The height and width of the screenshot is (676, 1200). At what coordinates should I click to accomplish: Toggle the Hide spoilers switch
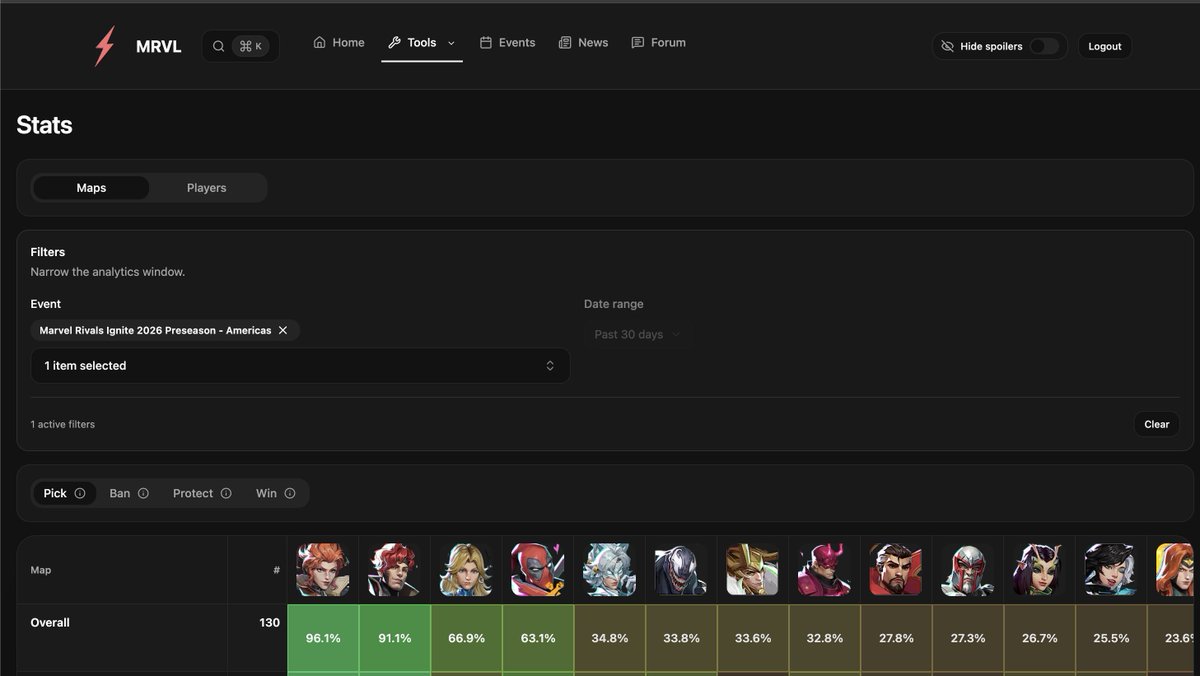click(1044, 46)
